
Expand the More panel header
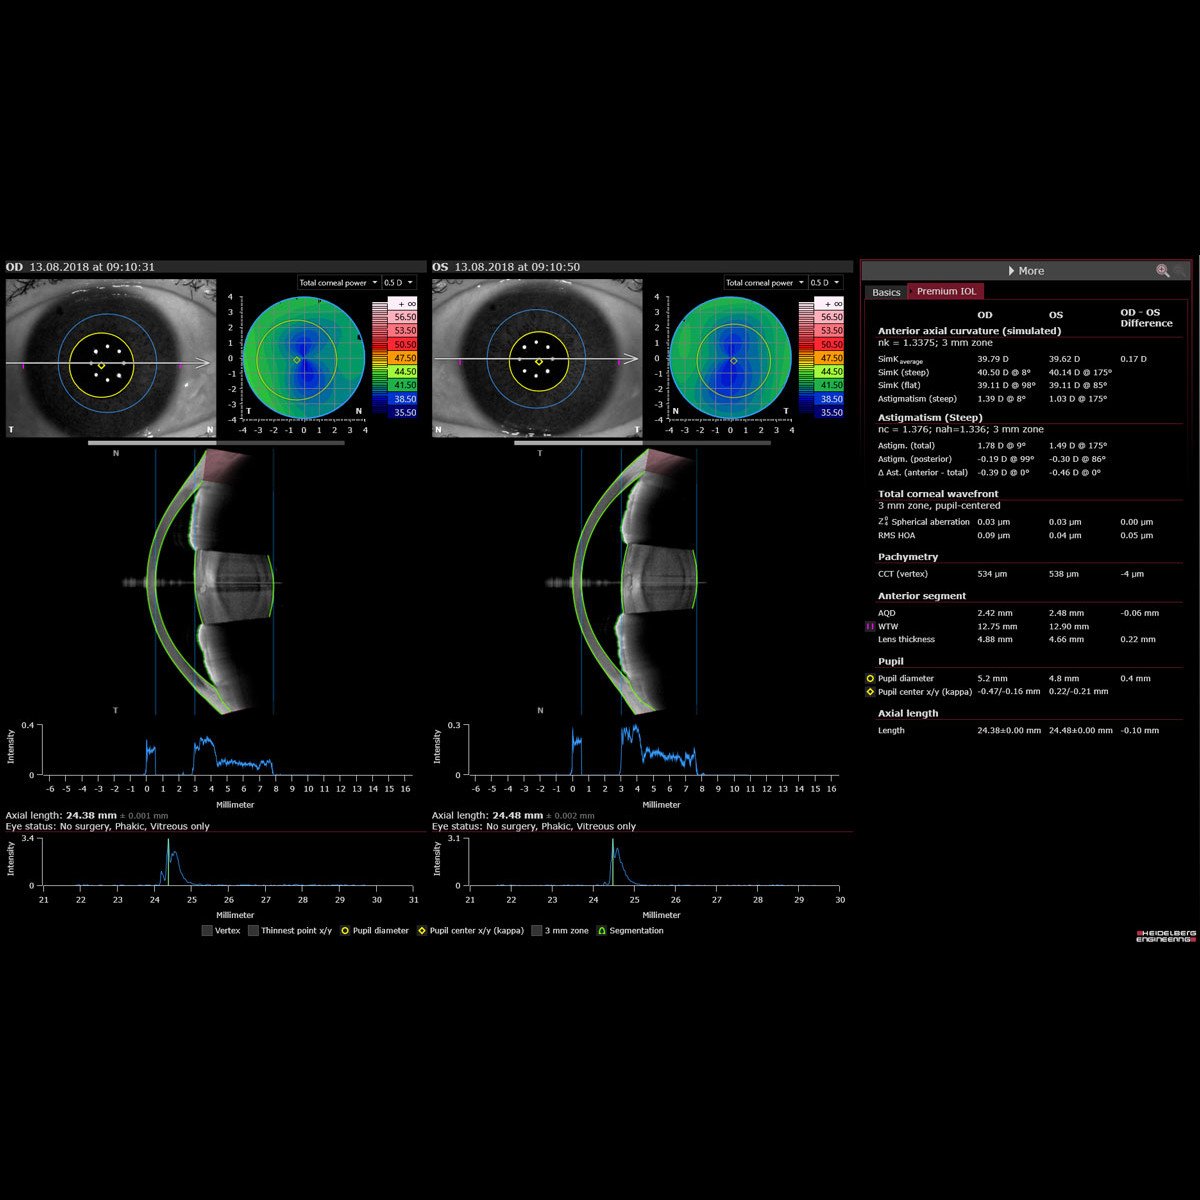pyautogui.click(x=1025, y=271)
